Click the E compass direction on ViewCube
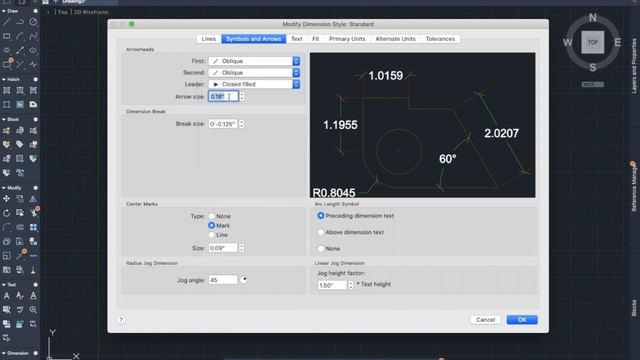The height and width of the screenshot is (360, 640). (618, 42)
